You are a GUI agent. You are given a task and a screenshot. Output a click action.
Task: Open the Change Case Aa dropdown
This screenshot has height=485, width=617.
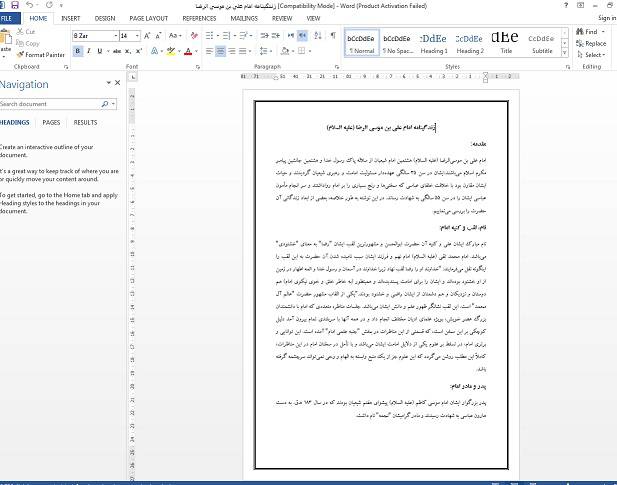(175, 36)
